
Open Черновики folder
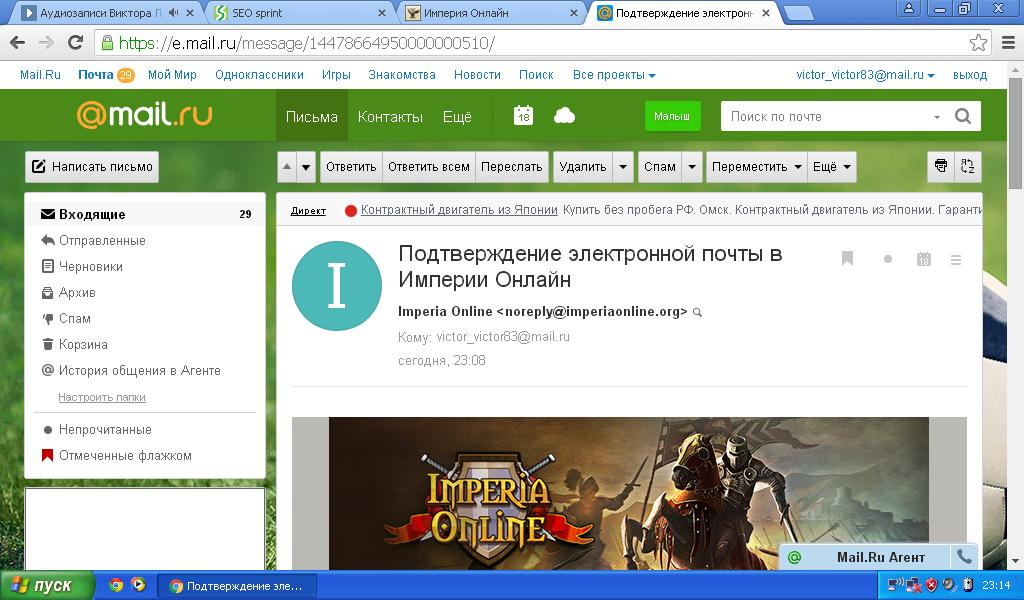[145, 266]
